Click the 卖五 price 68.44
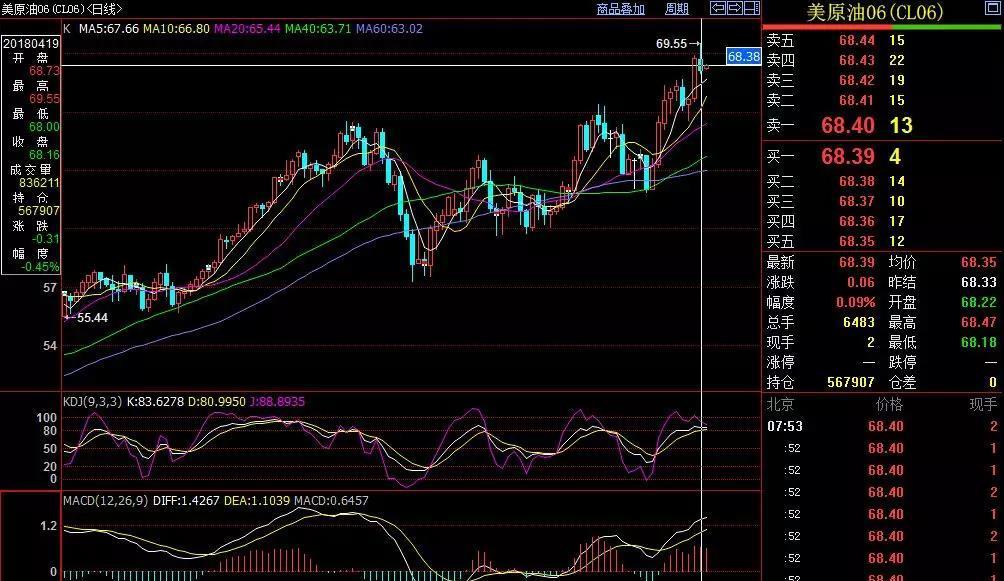The height and width of the screenshot is (581, 1004). click(857, 40)
